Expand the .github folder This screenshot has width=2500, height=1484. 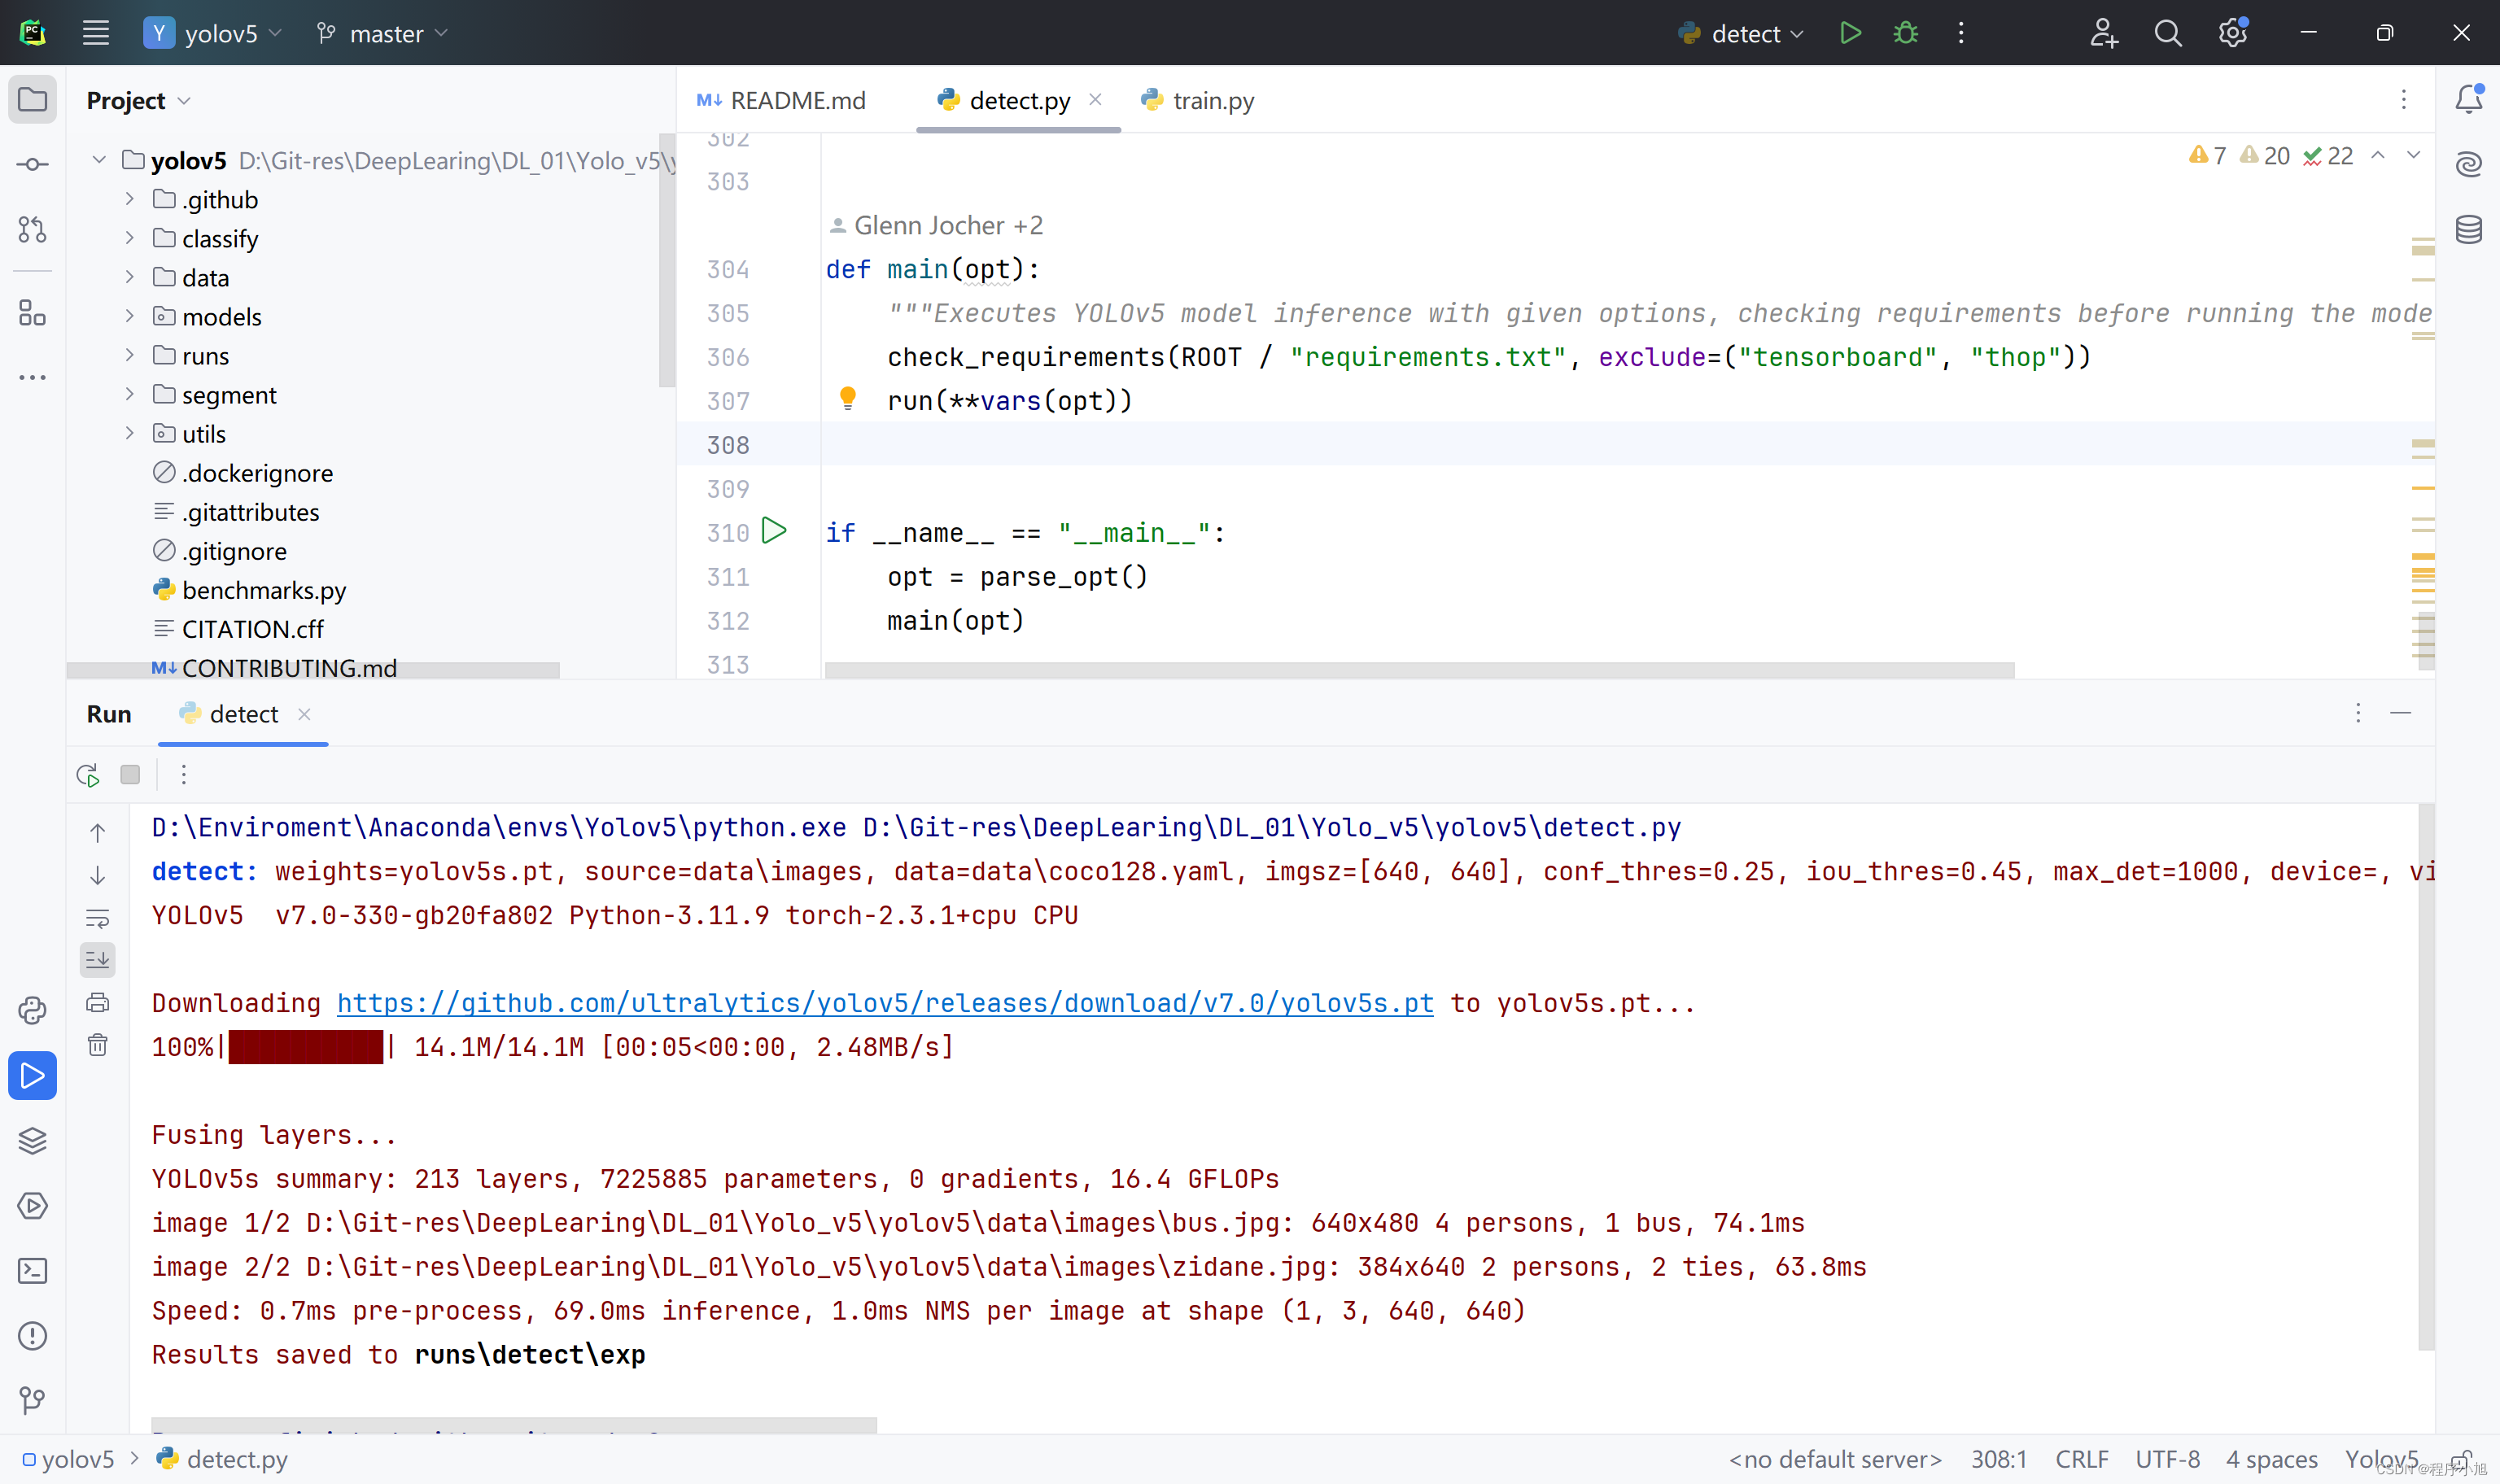[129, 199]
